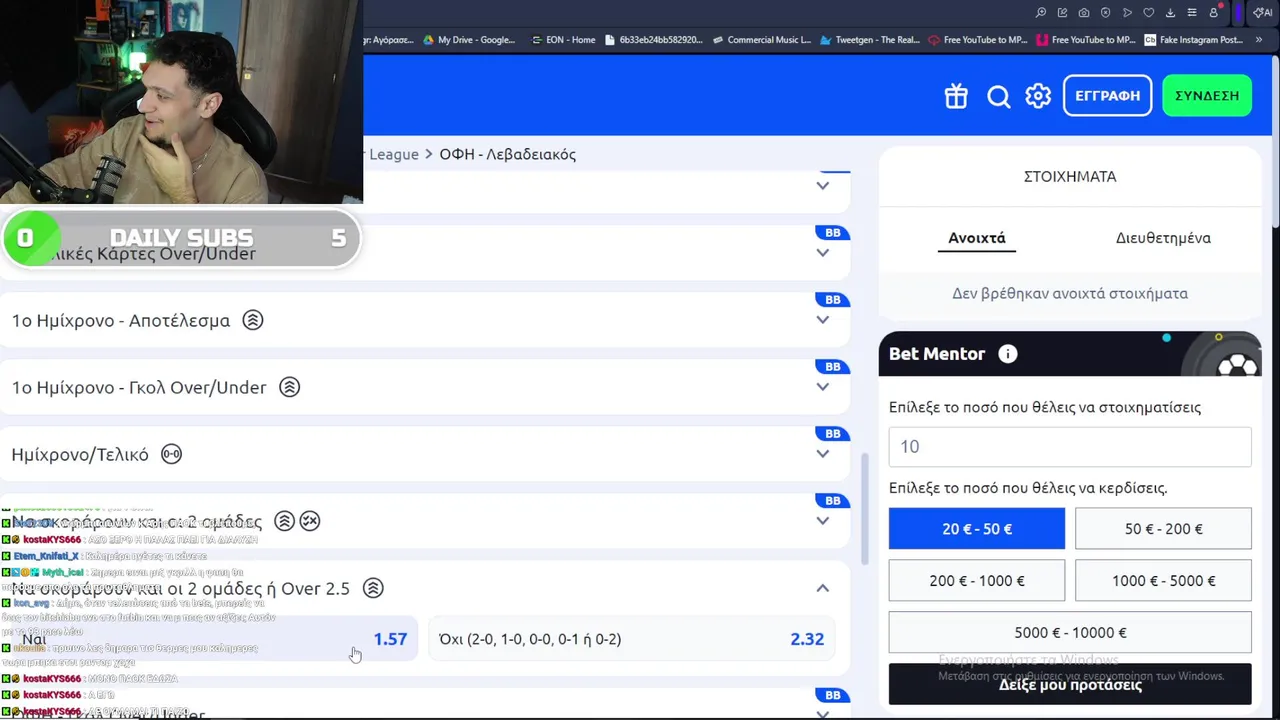Select the 20 € - 50 € range

[977, 529]
